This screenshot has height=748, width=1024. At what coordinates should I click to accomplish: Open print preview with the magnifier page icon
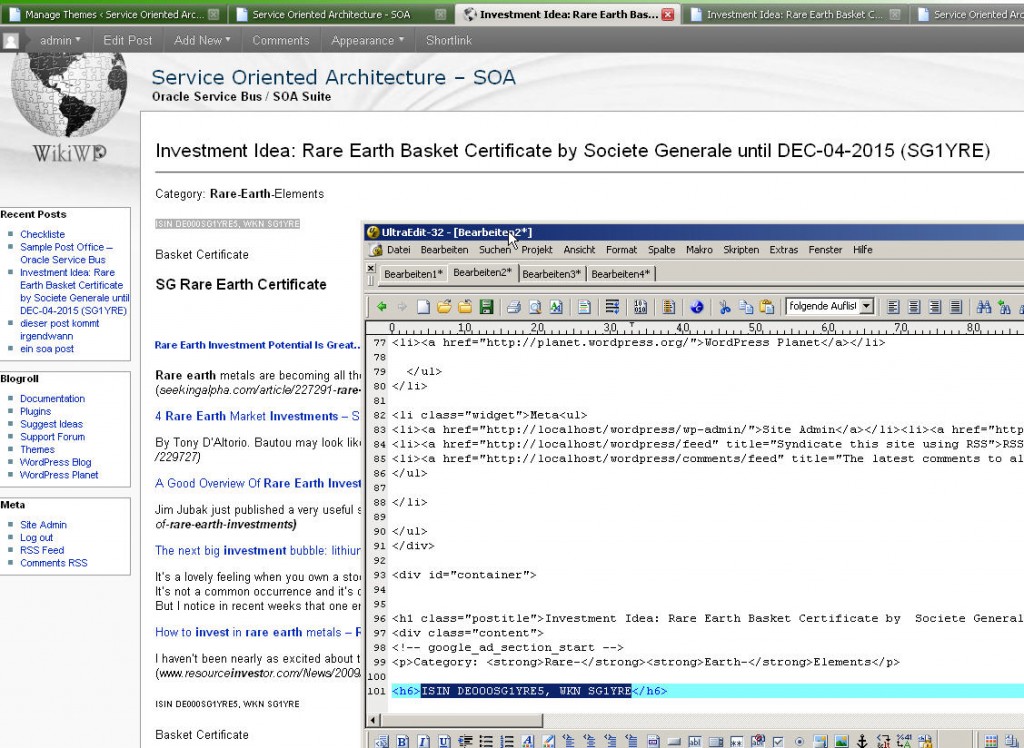[535, 306]
